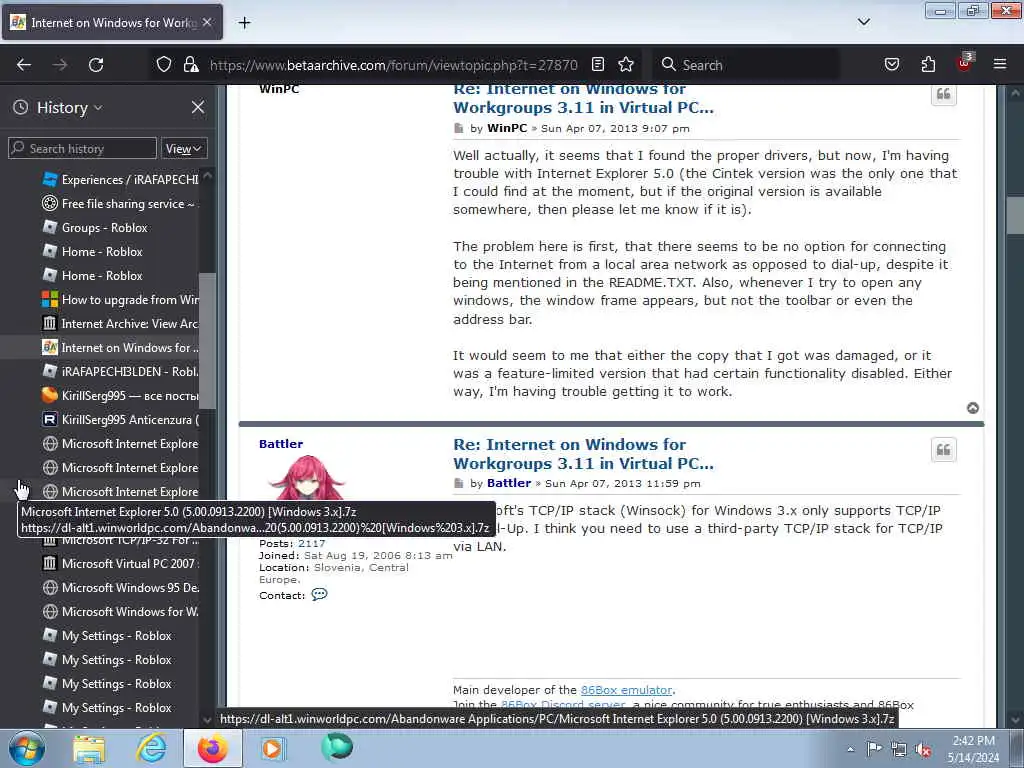Show hidden tray icons arrow
The width and height of the screenshot is (1024, 768).
click(850, 749)
